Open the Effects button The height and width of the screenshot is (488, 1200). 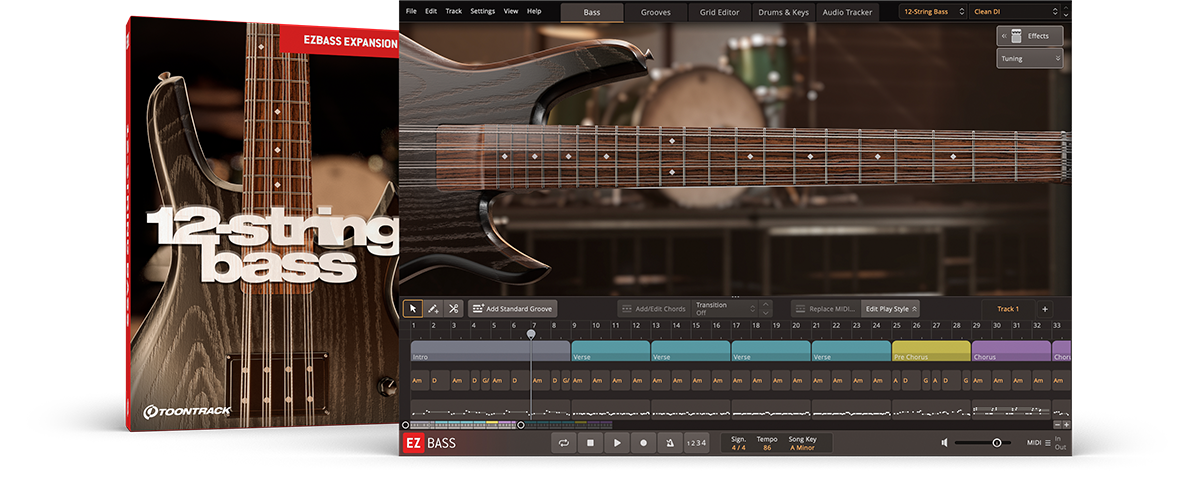(x=1029, y=36)
